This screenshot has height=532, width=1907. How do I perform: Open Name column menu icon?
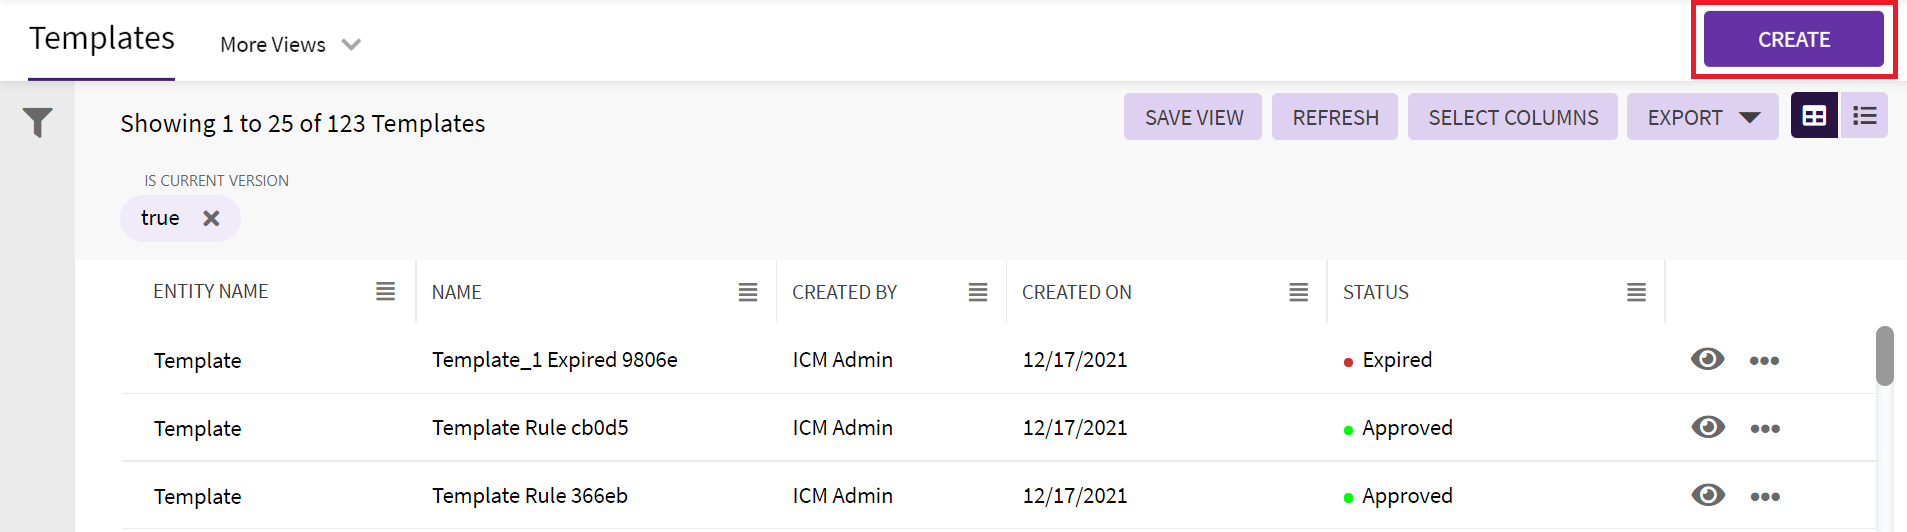(748, 292)
